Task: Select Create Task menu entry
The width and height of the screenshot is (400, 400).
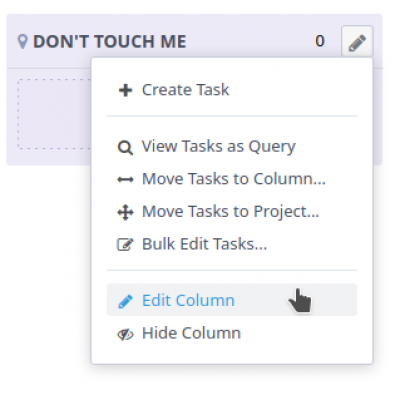Action: coord(232,90)
